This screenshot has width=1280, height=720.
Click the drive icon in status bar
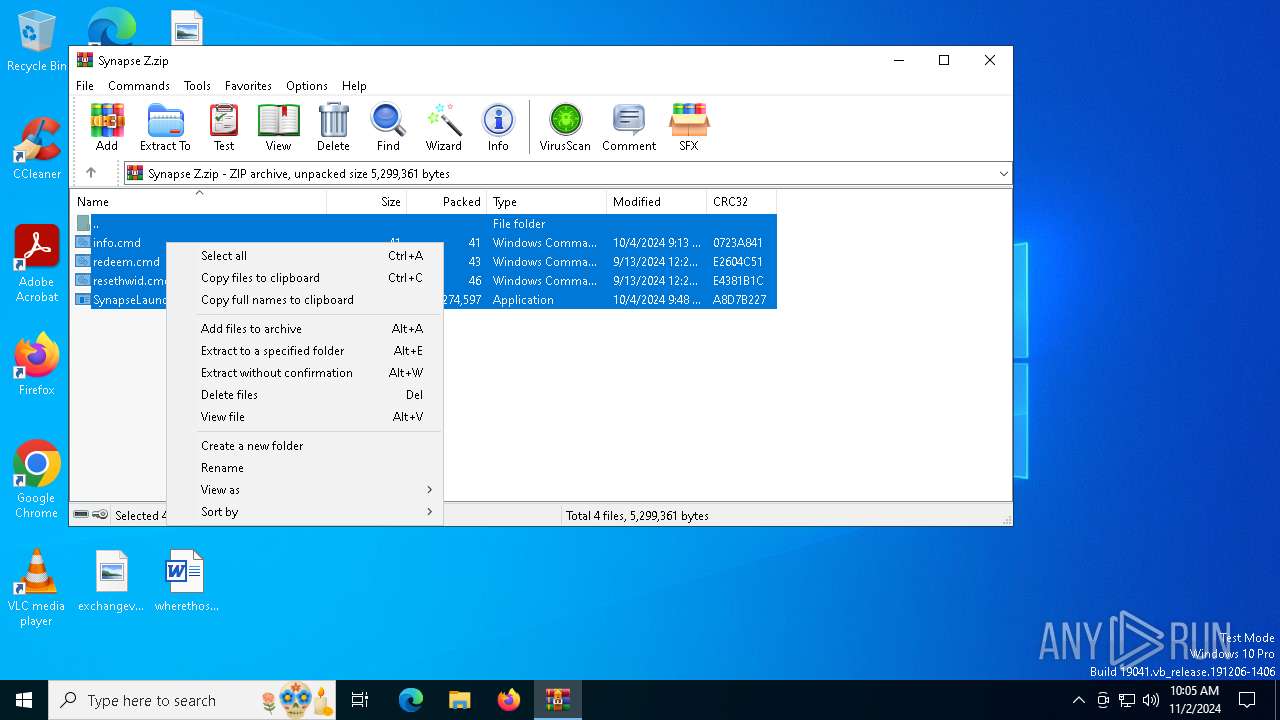pos(81,515)
